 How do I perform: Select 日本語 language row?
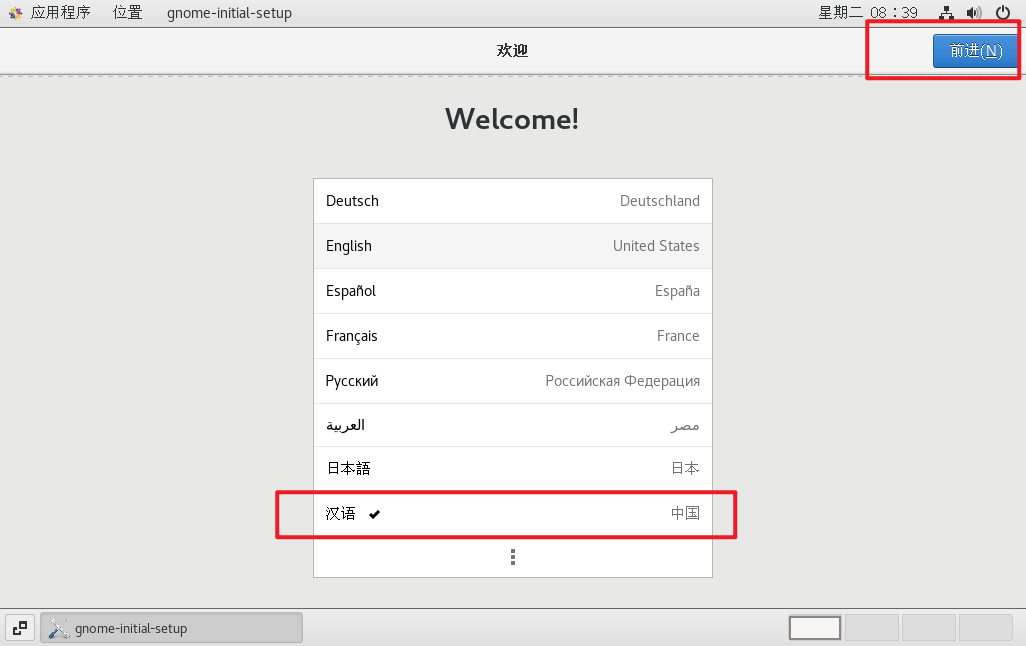click(x=512, y=467)
